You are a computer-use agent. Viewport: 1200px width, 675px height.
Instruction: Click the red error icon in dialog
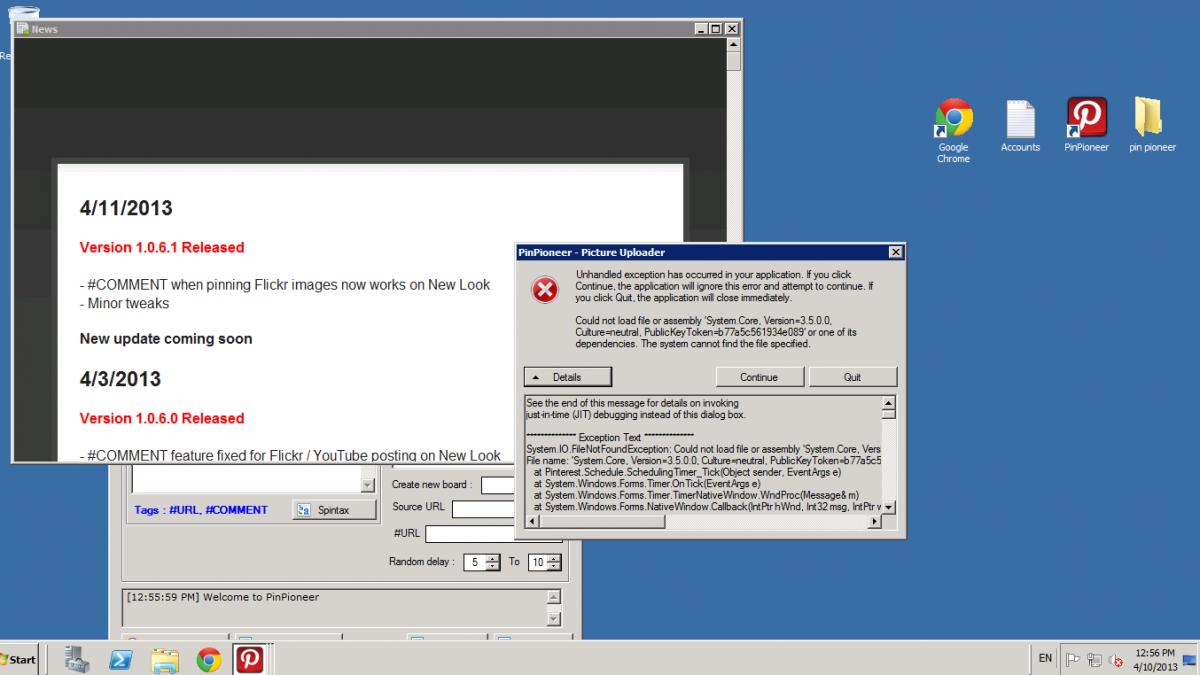tap(545, 290)
